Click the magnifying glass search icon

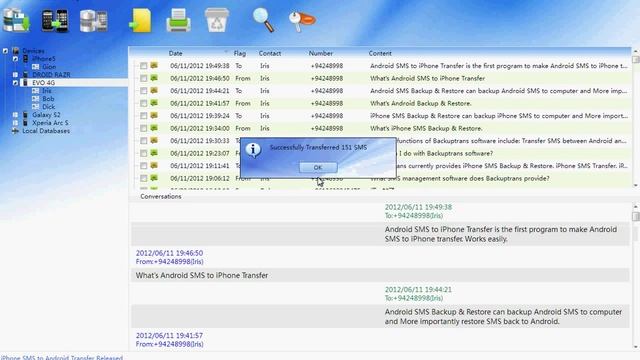(x=263, y=20)
